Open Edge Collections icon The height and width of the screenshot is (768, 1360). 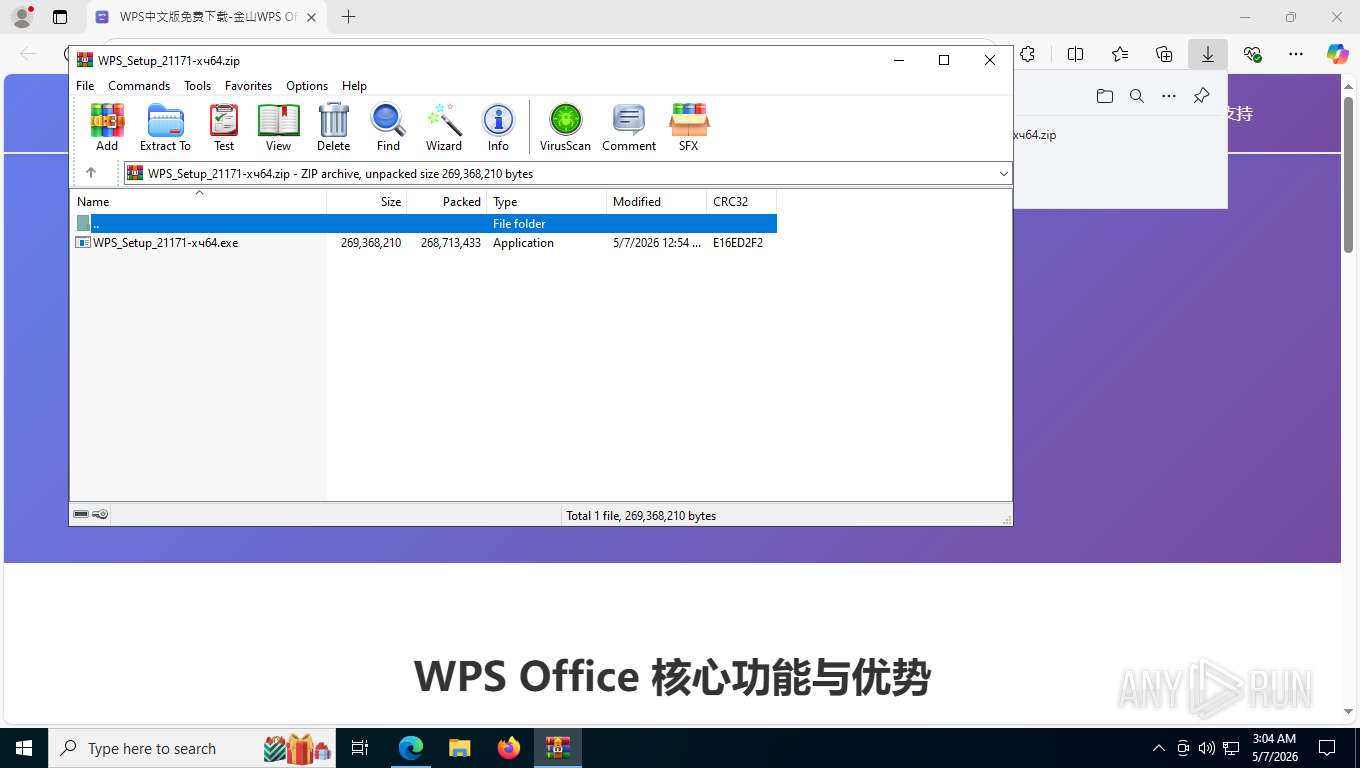click(x=1164, y=54)
